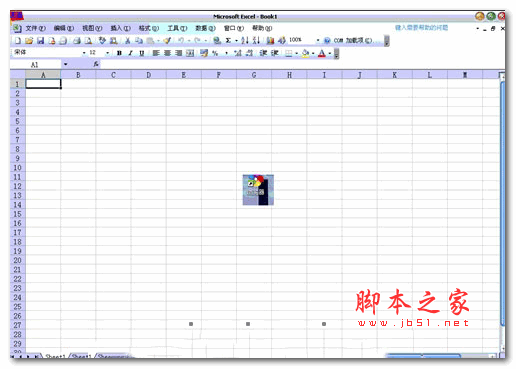Run the Spelling check icon
The width and height of the screenshot is (516, 369).
102,41
